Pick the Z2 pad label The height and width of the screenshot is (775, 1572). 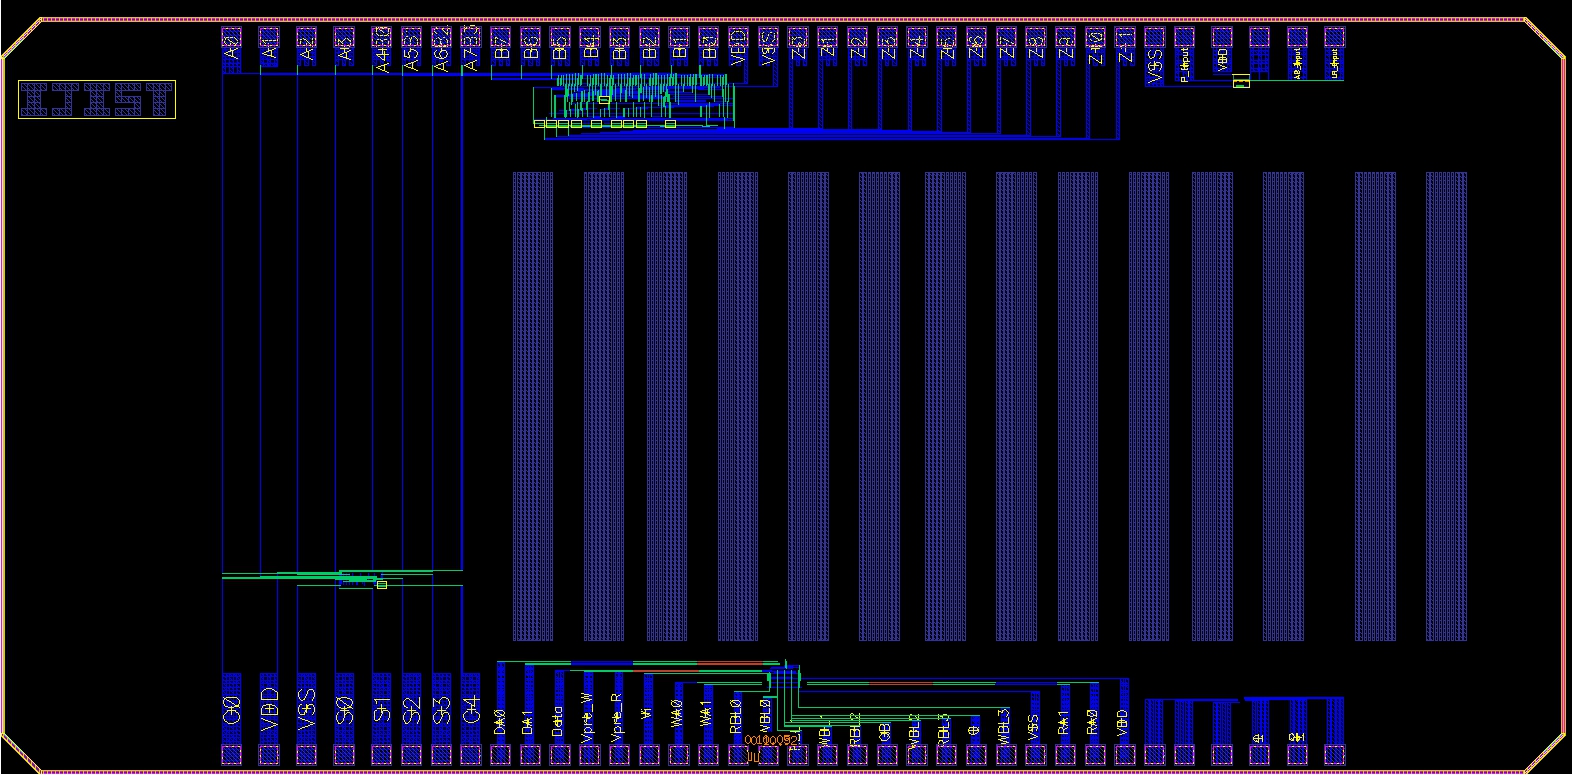pyautogui.click(x=858, y=47)
